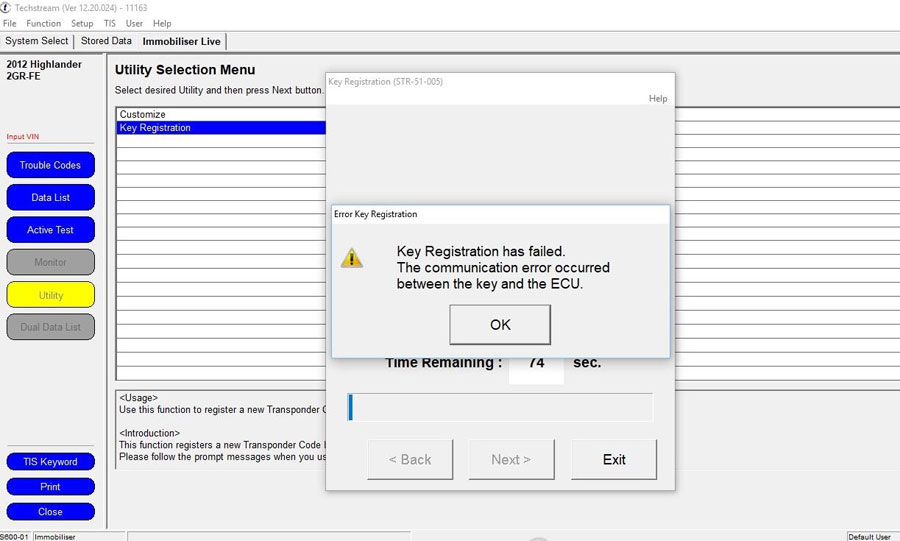Click the Next button in Key Registration
900x541 pixels.
tap(511, 460)
